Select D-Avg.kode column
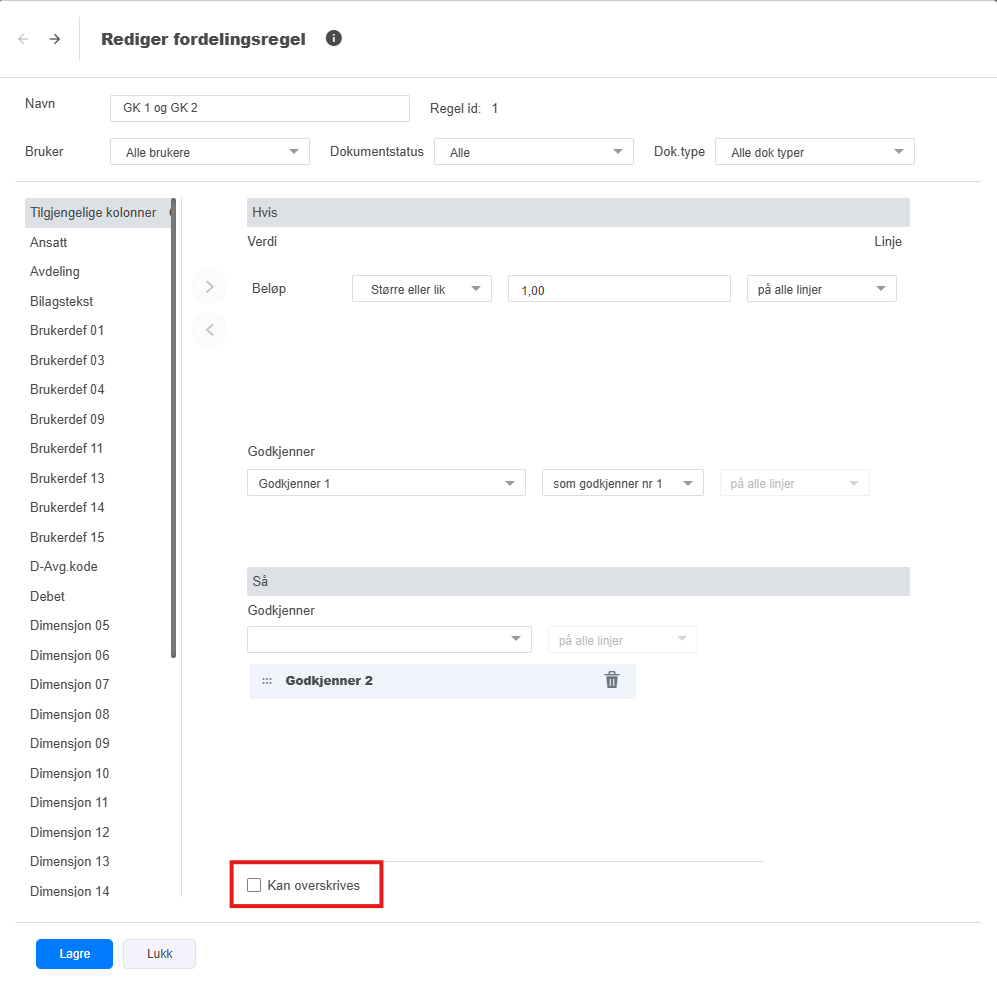Viewport: 997px width, 1005px height. (63, 567)
